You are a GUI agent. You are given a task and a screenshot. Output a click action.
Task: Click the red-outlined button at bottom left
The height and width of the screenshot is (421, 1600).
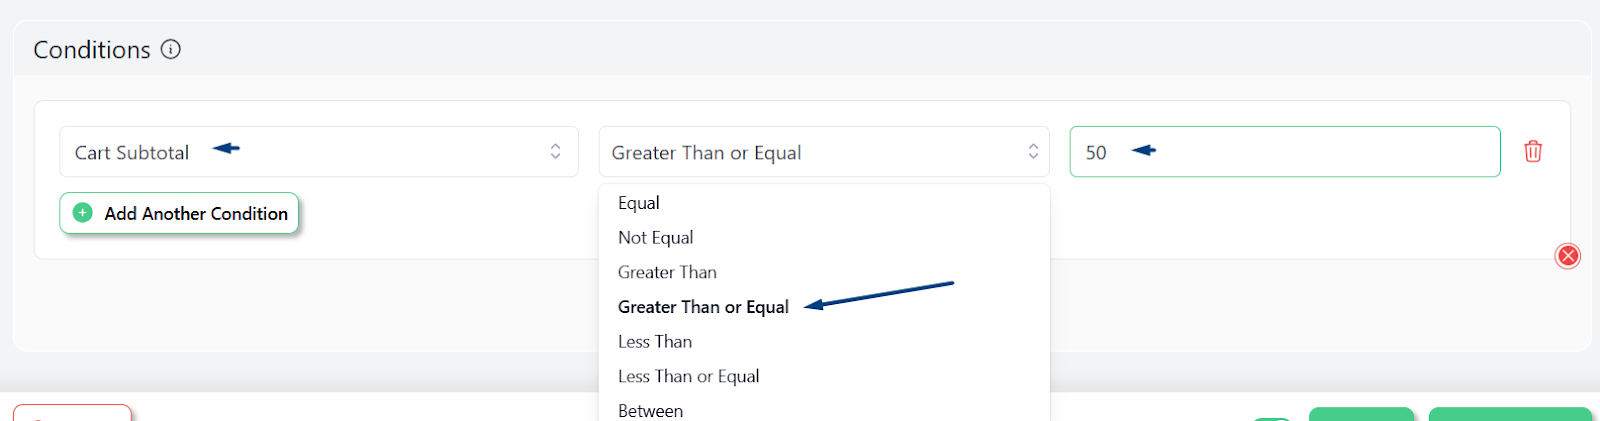pos(72,413)
